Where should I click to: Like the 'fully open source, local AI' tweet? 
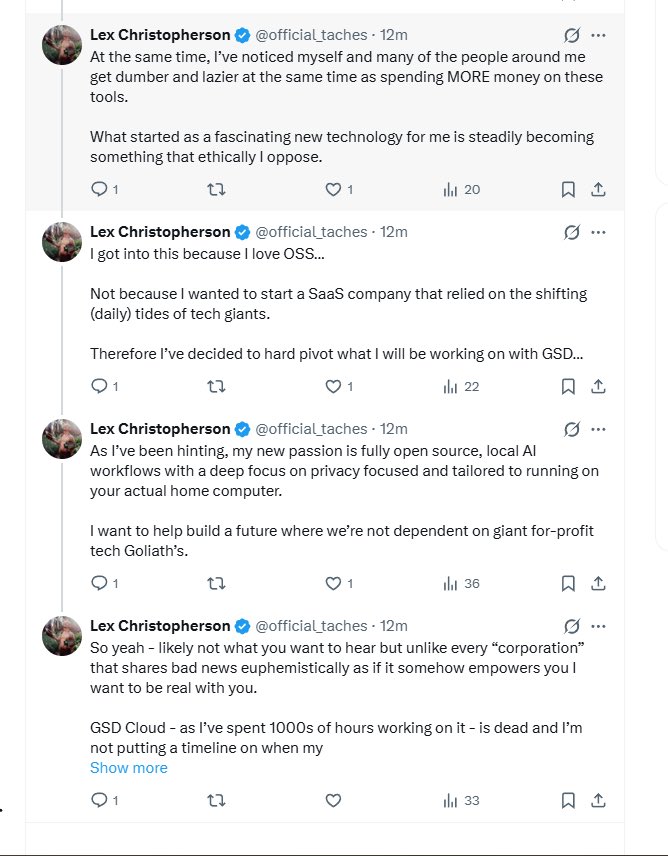click(x=339, y=584)
